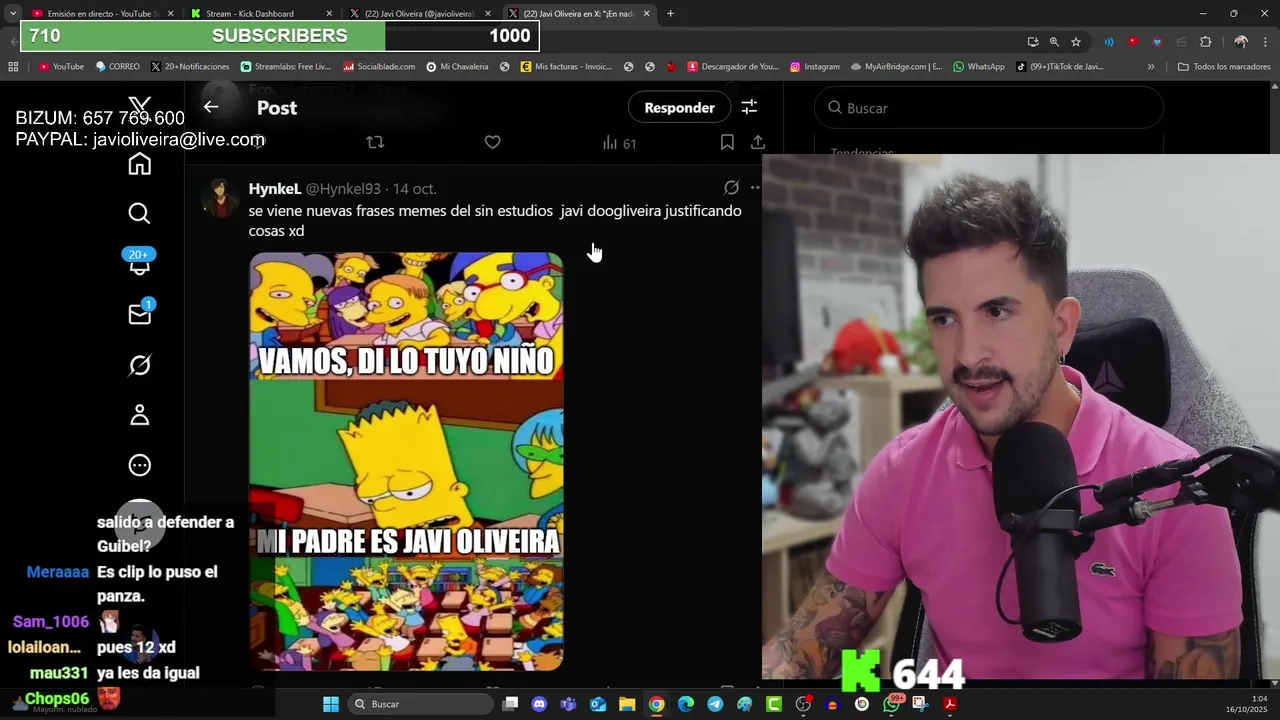Click the Responder button
The width and height of the screenshot is (1280, 720).
coord(679,107)
